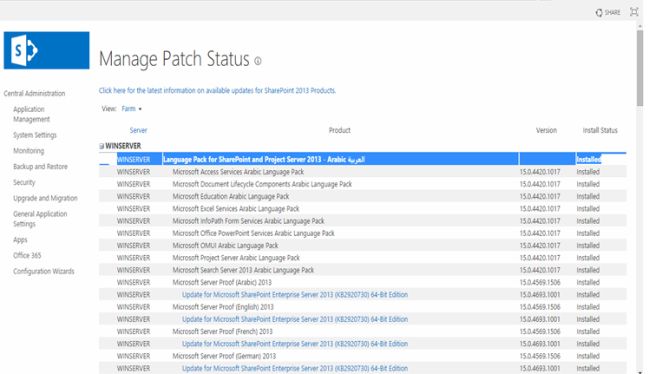Go to General Application Settings
This screenshot has height=374, width=650.
pos(40,219)
